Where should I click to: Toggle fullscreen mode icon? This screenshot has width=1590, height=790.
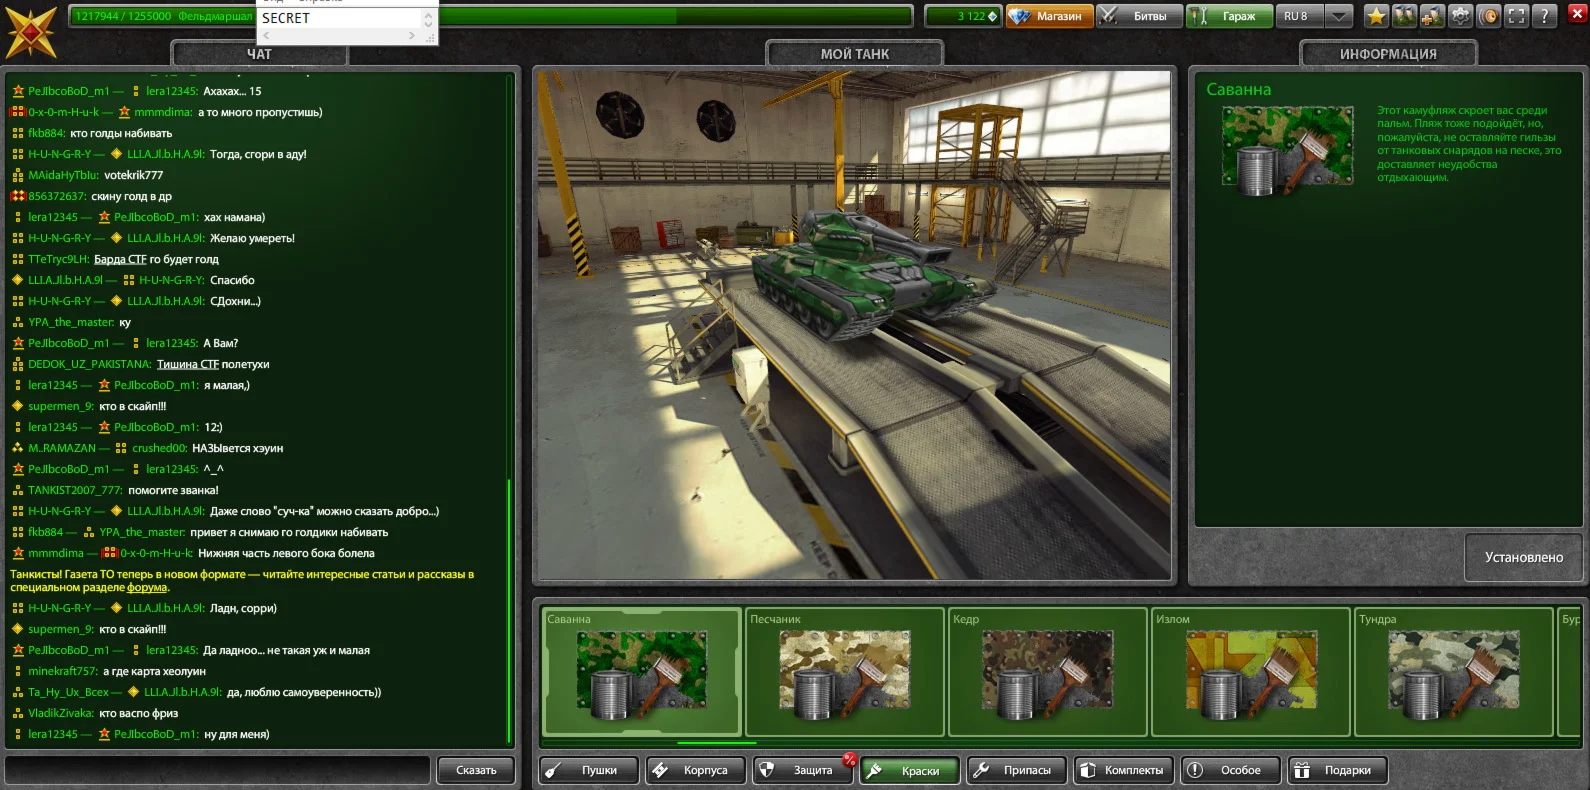pos(1516,16)
